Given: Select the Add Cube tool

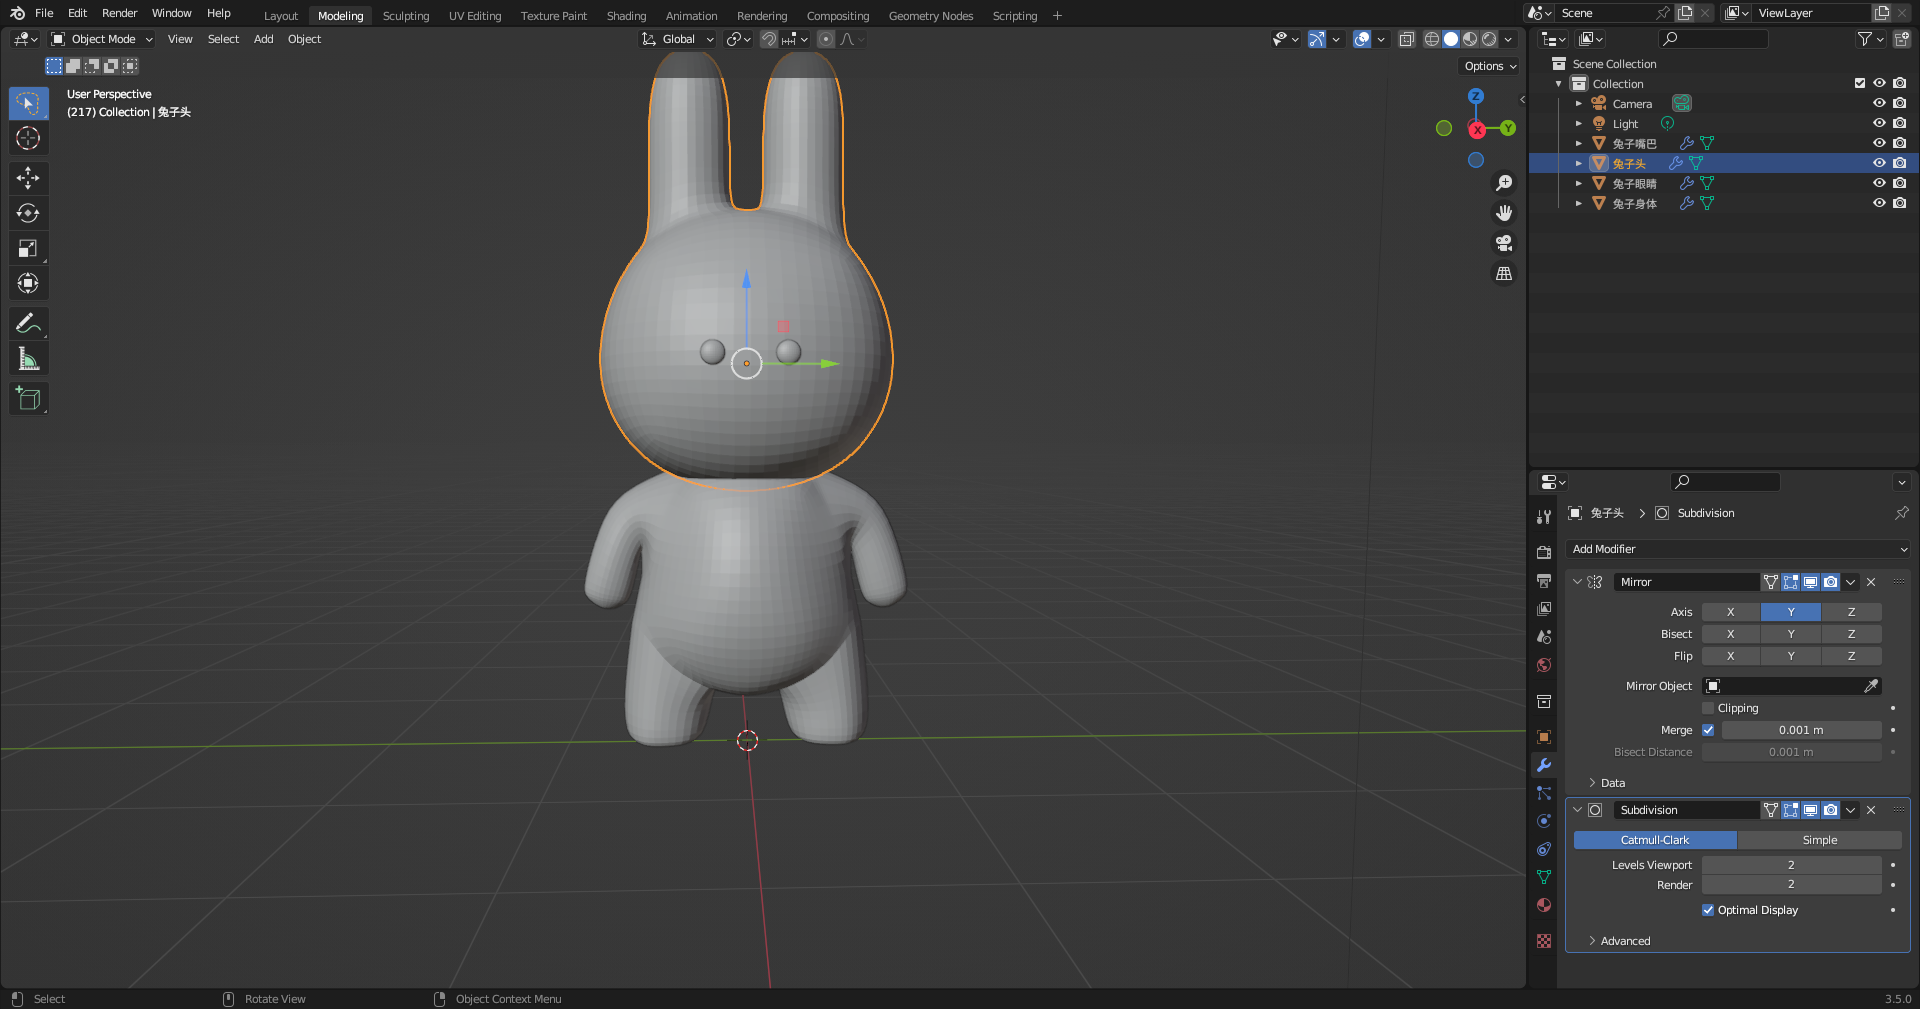Looking at the screenshot, I should tap(28, 398).
